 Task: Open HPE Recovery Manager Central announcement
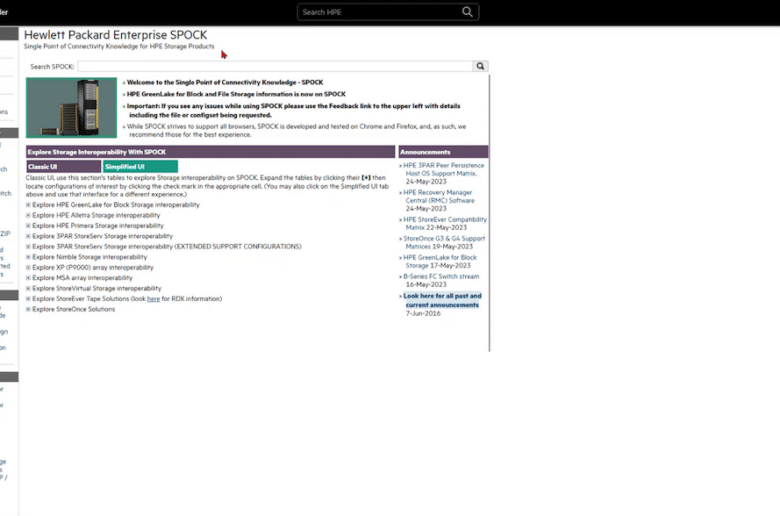[x=439, y=197]
